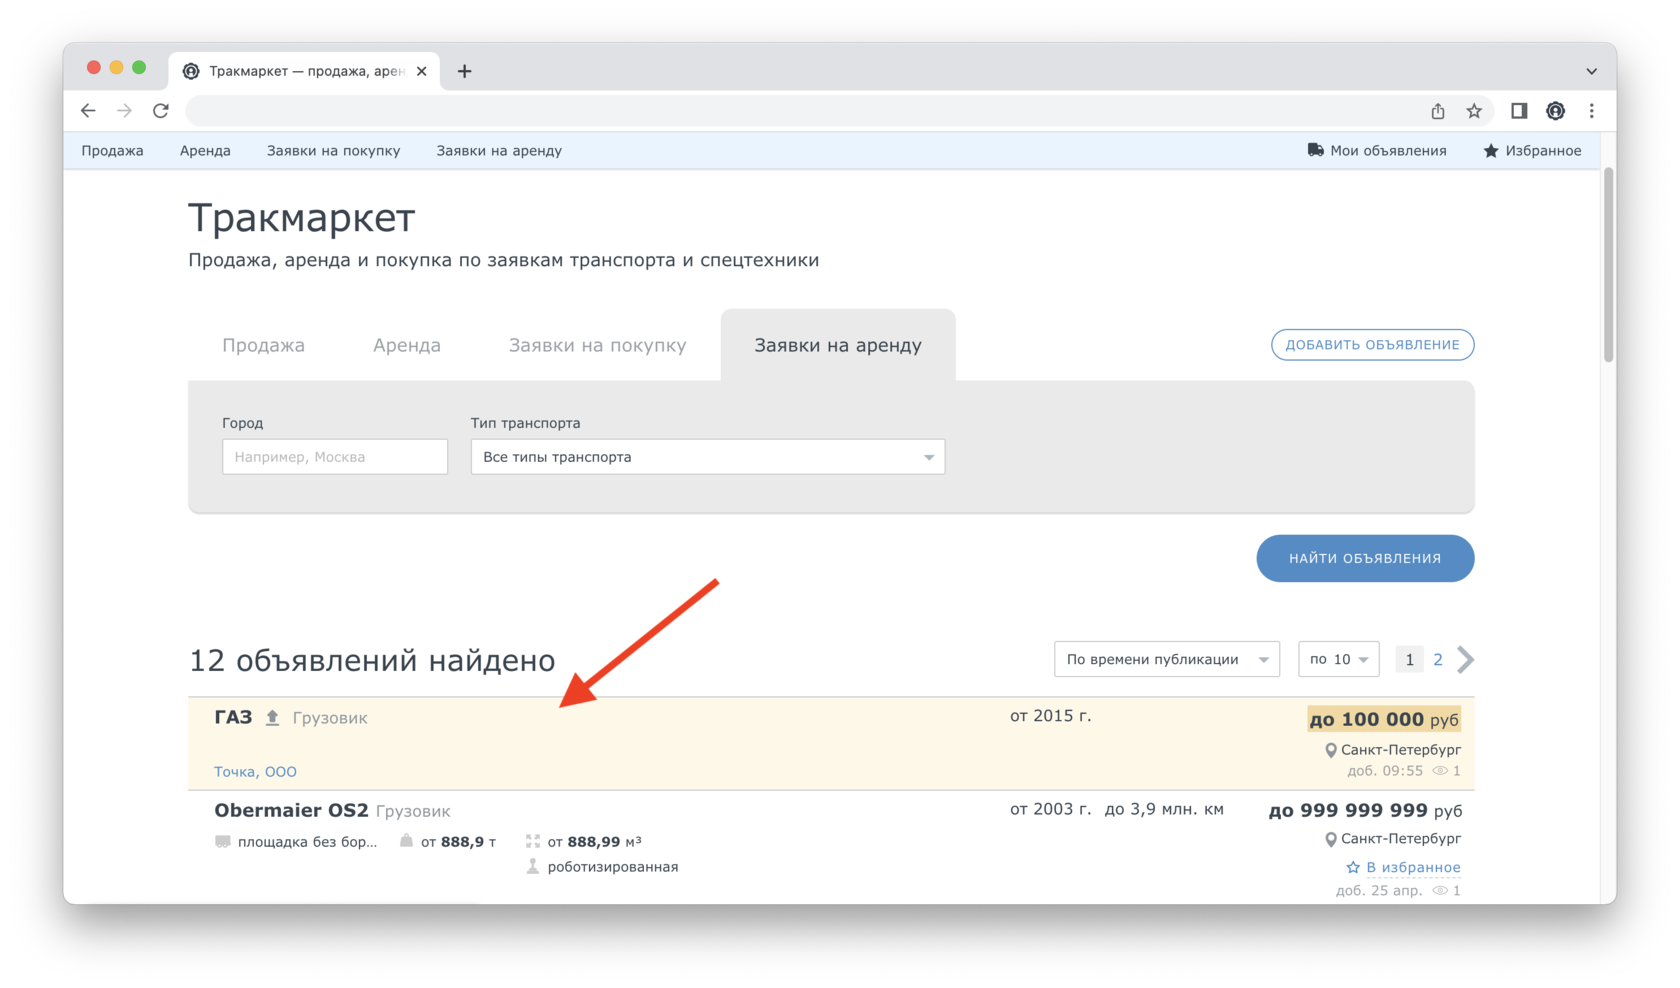The image size is (1680, 988).
Task: Click the load capacity weight icon
Action: (406, 841)
